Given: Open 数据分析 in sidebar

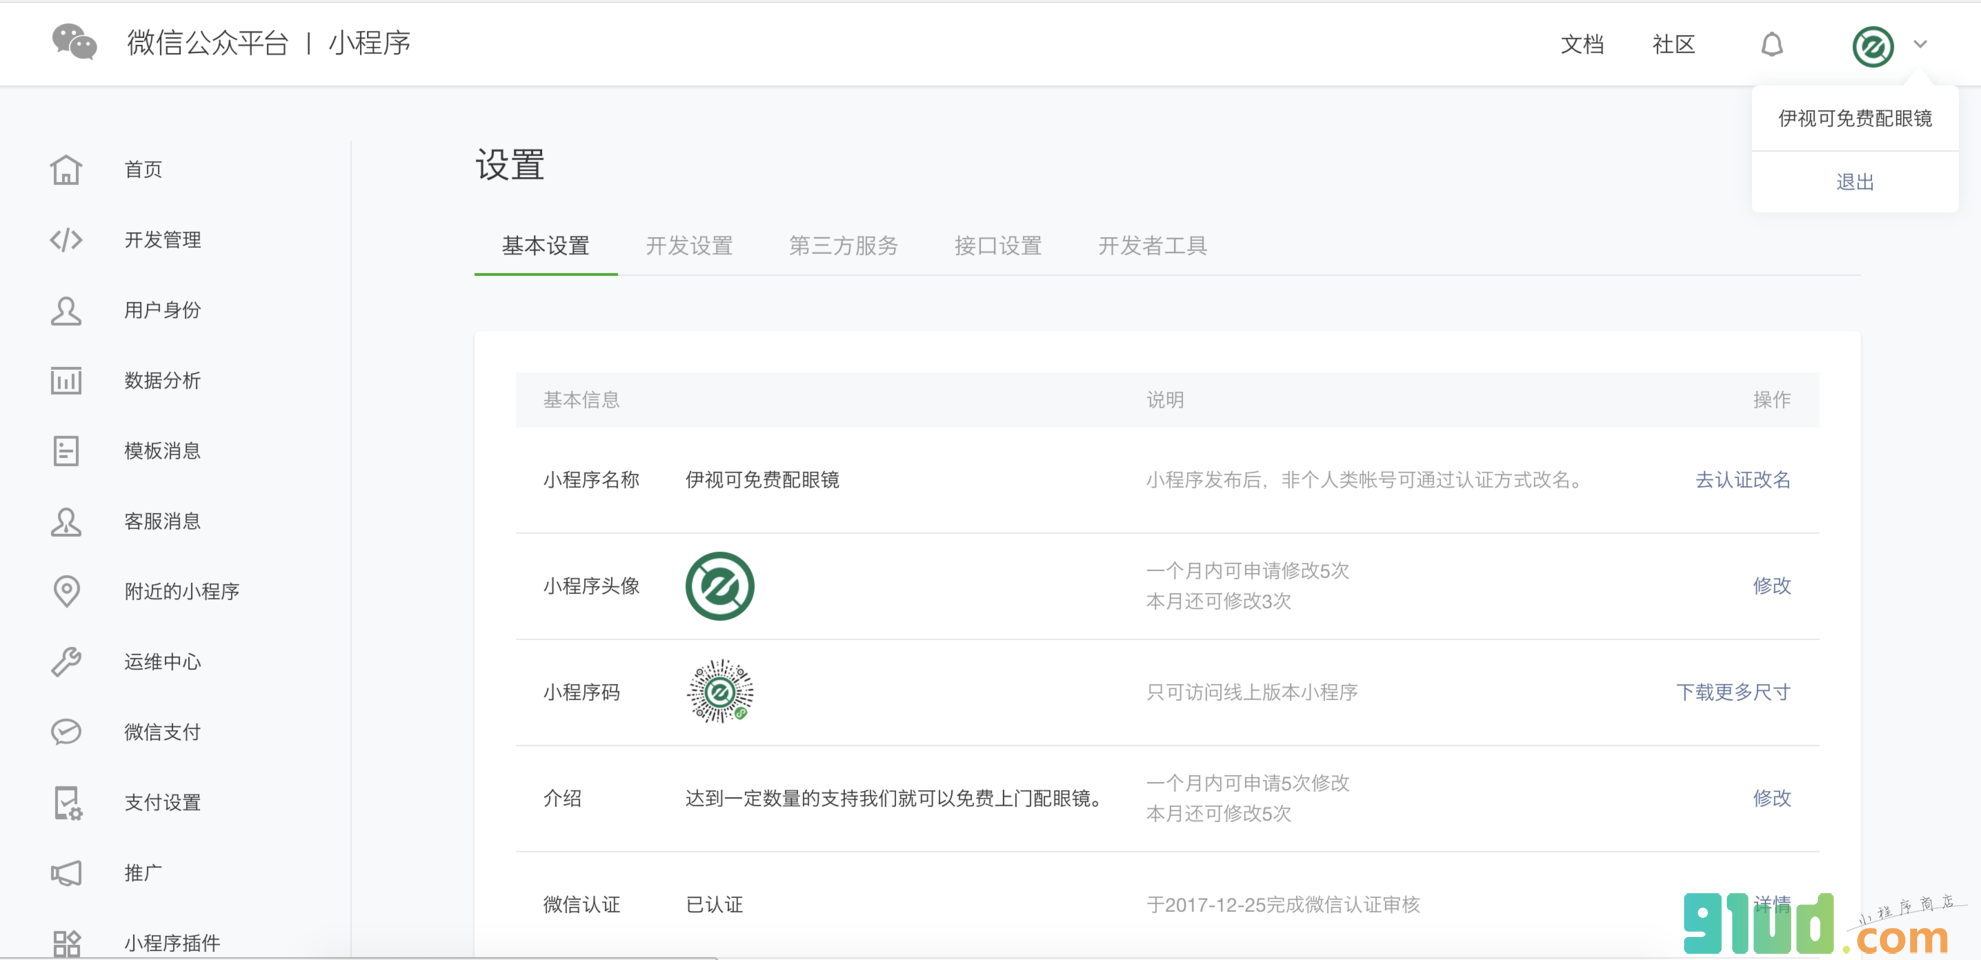Looking at the screenshot, I should click(163, 381).
